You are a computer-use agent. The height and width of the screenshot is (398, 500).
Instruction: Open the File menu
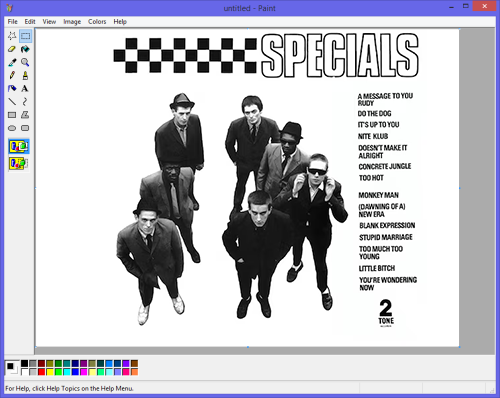point(13,22)
